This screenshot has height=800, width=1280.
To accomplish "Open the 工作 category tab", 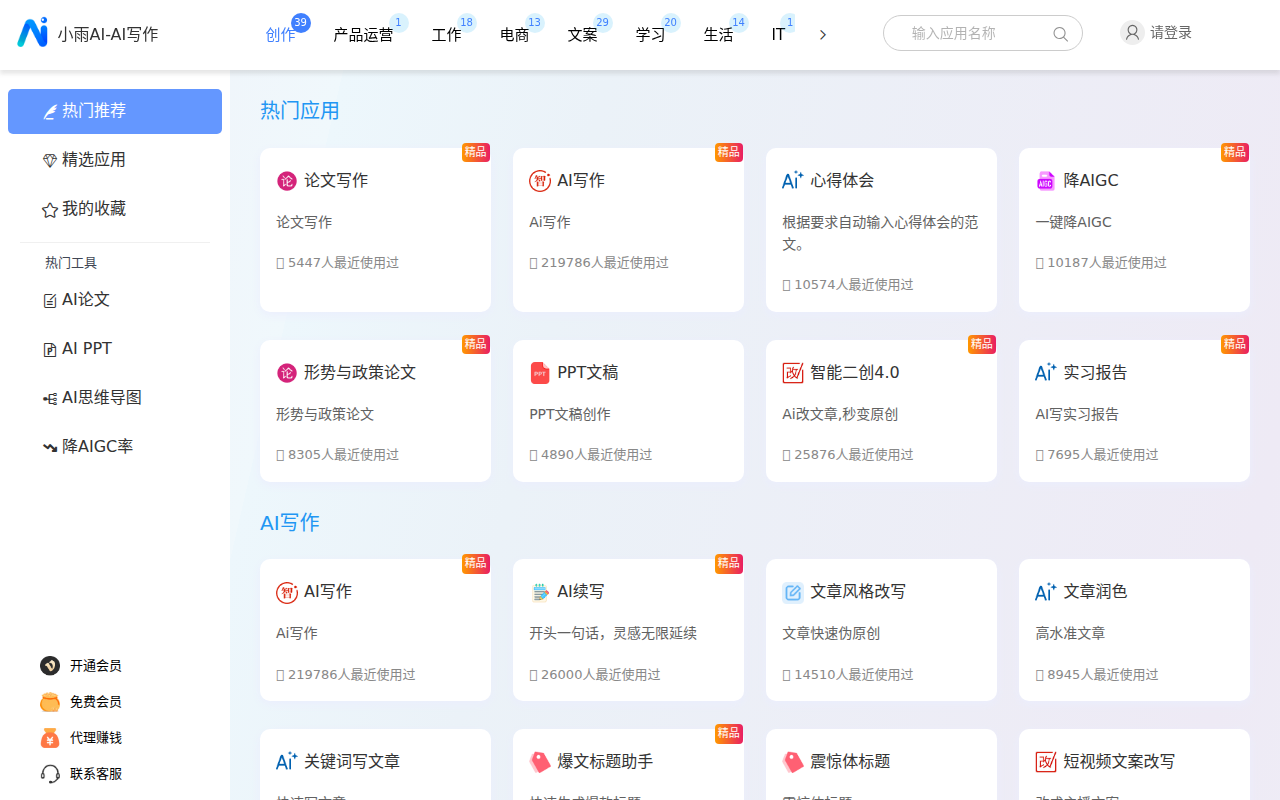I will (447, 35).
